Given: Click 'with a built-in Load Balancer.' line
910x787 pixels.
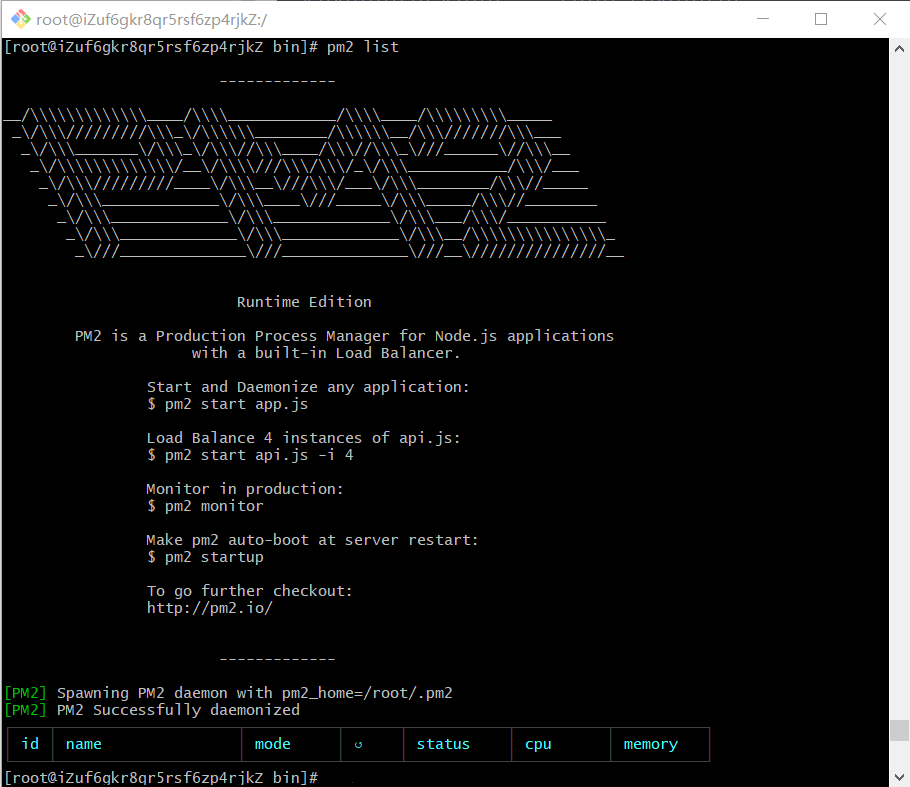Looking at the screenshot, I should point(326,353).
